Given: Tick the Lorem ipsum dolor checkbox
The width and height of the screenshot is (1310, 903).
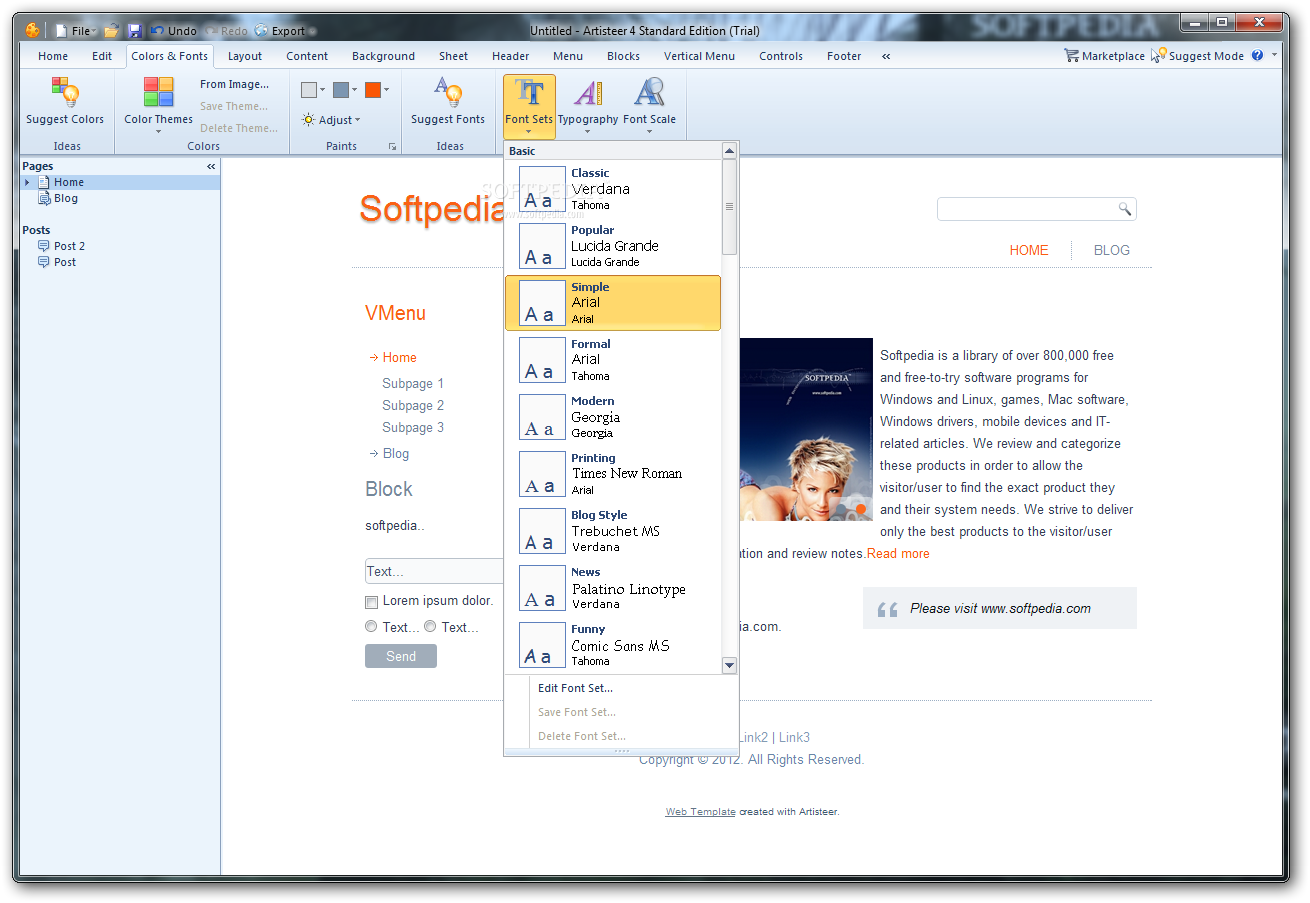Looking at the screenshot, I should (x=371, y=602).
